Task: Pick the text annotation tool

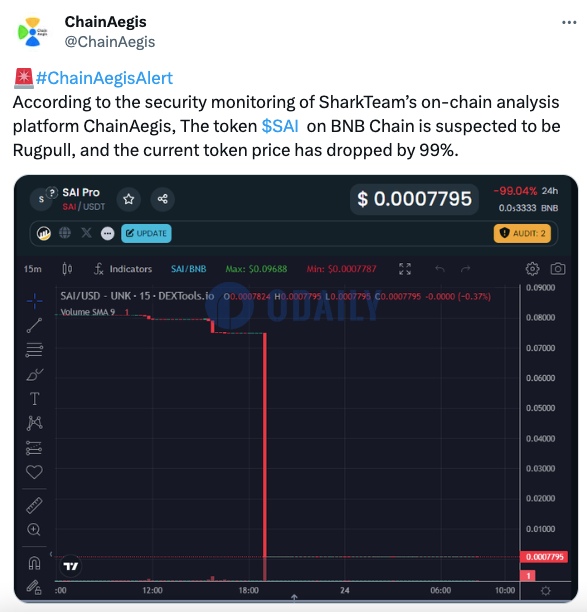Action: (34, 399)
